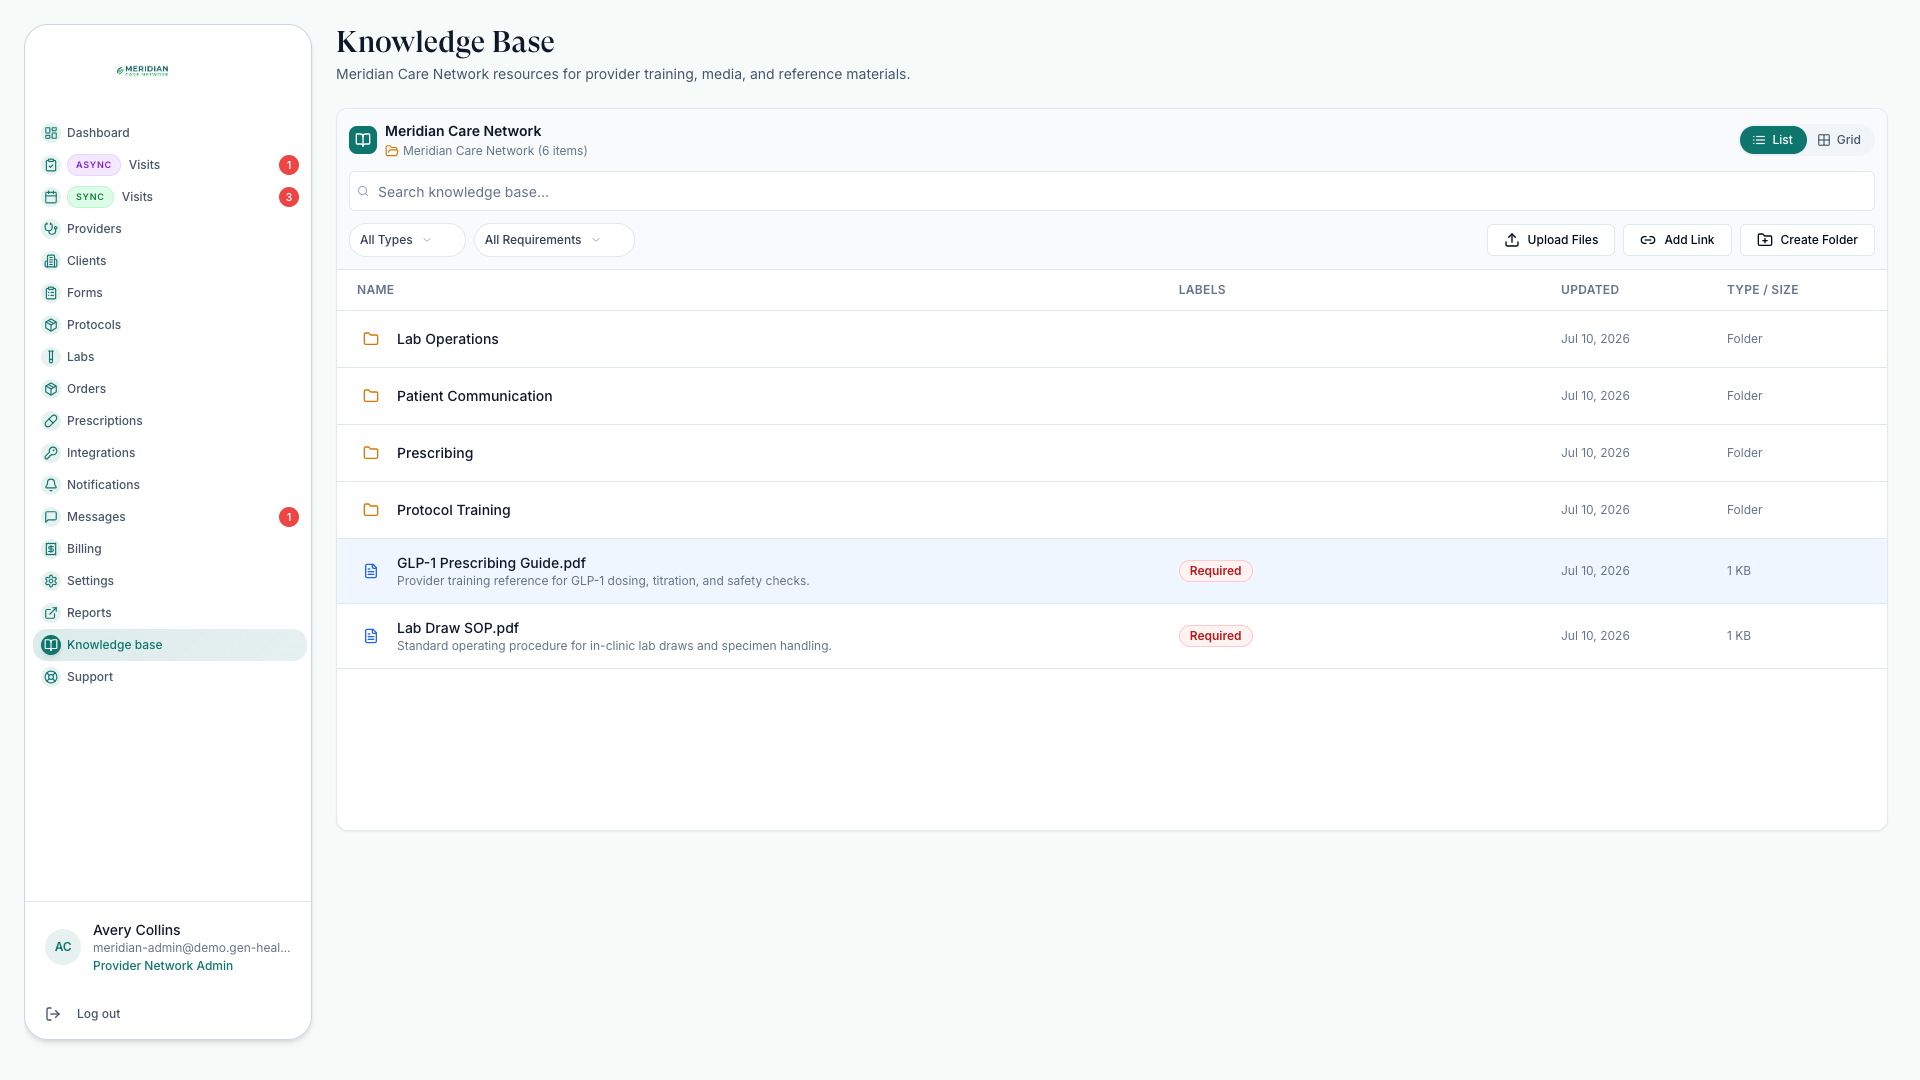
Task: Click the Meridian Care Network logo
Action: [143, 71]
